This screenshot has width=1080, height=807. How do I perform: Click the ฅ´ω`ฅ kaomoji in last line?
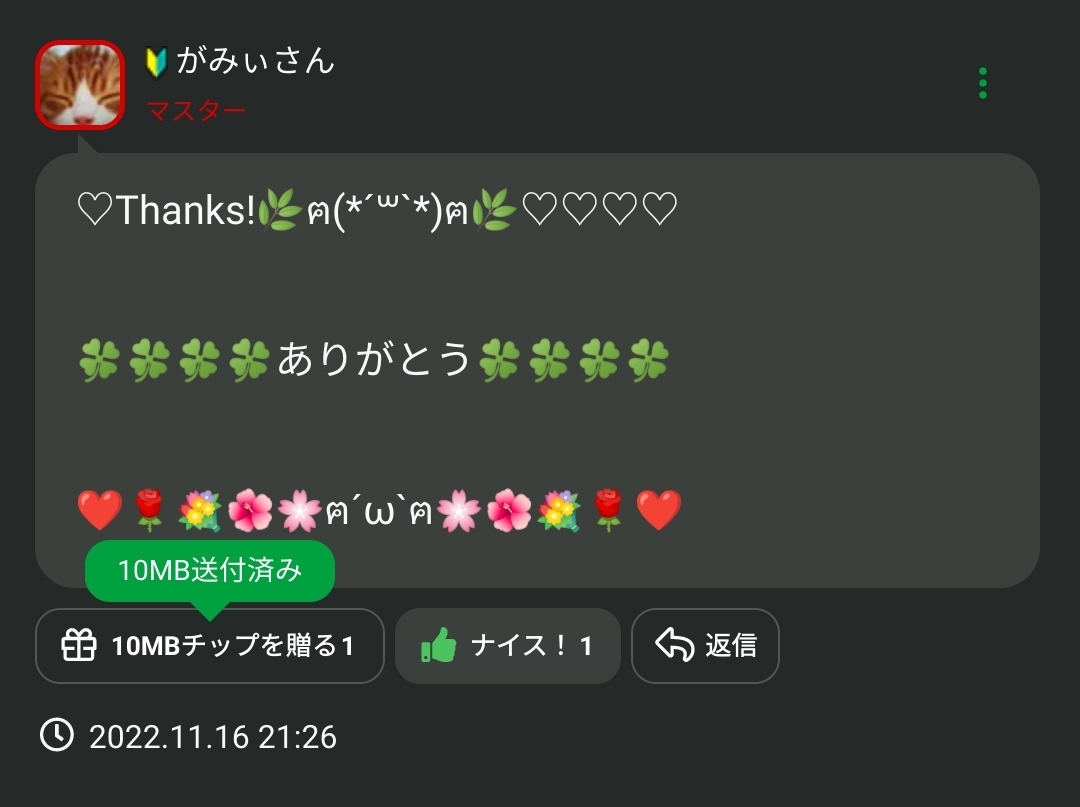click(379, 511)
